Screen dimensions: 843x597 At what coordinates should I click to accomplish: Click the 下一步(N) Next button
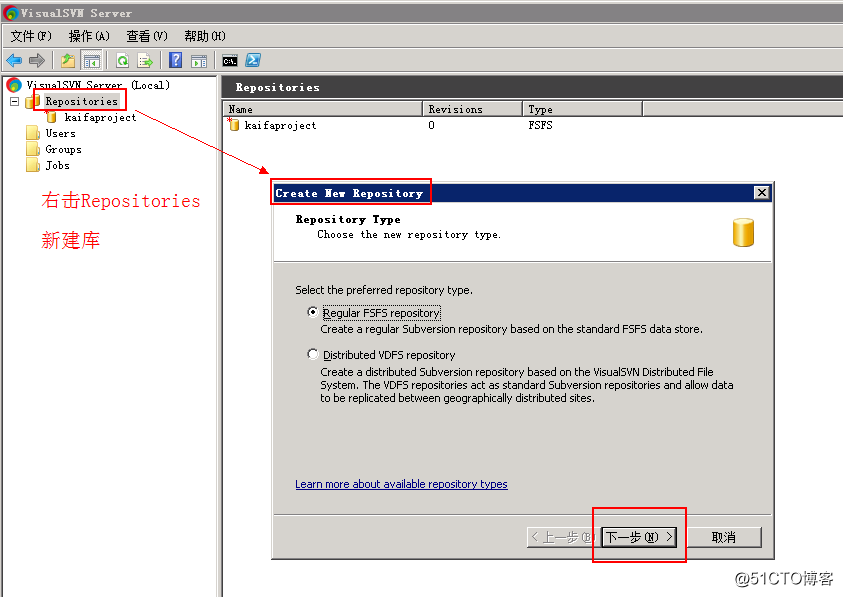click(x=639, y=537)
